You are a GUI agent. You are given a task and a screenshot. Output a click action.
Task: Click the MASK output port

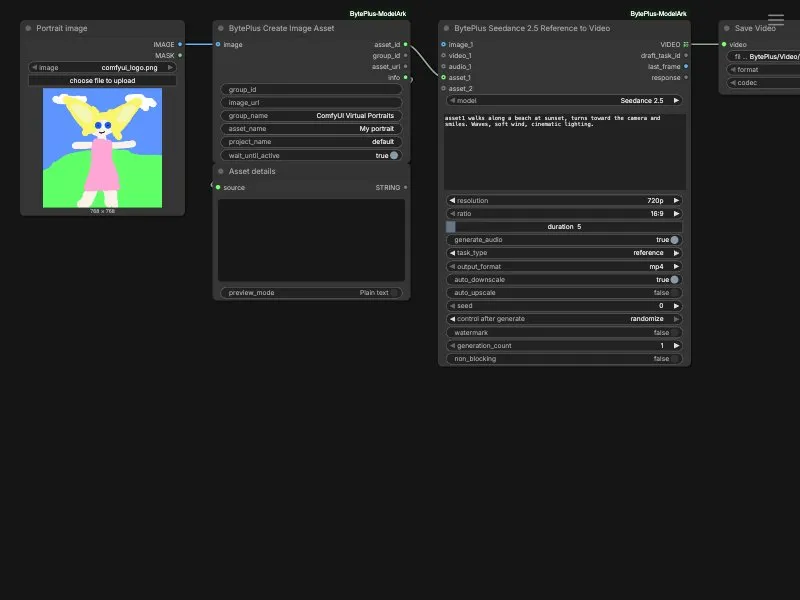click(180, 55)
